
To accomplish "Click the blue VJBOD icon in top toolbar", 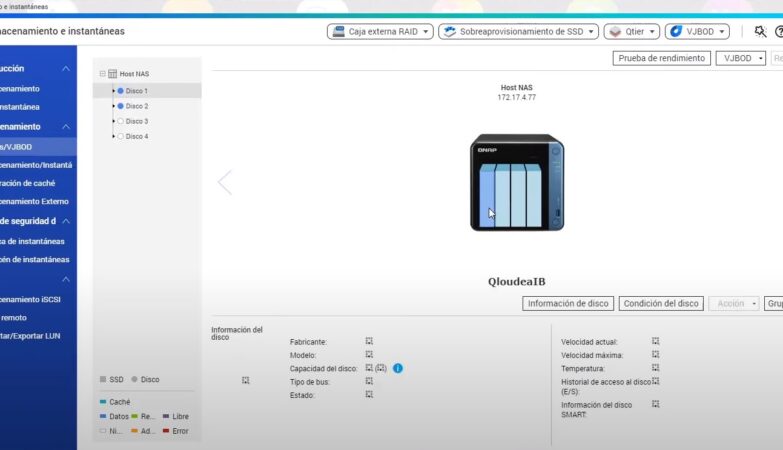I will [x=676, y=31].
